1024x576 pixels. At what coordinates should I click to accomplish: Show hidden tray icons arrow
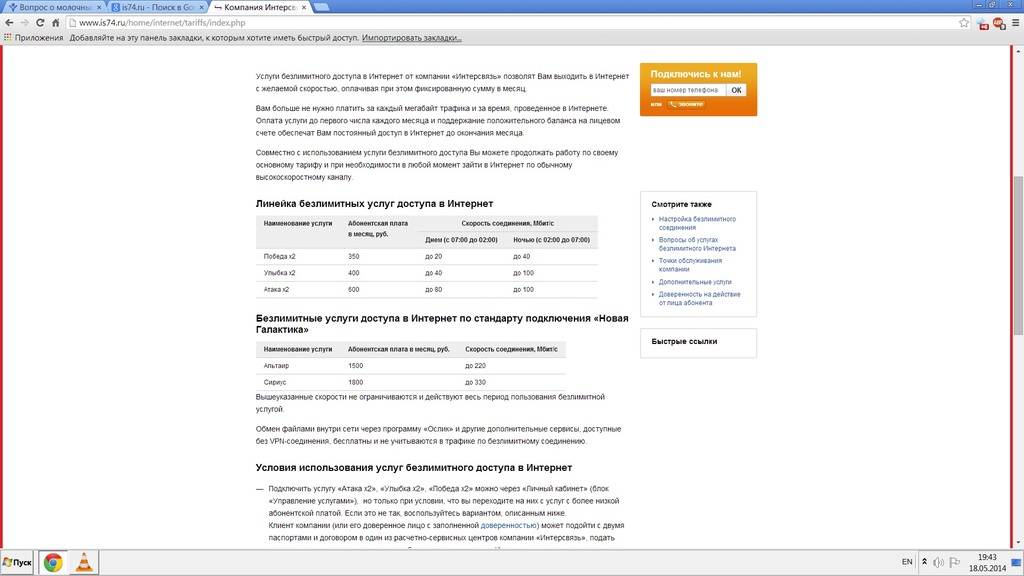tap(924, 562)
